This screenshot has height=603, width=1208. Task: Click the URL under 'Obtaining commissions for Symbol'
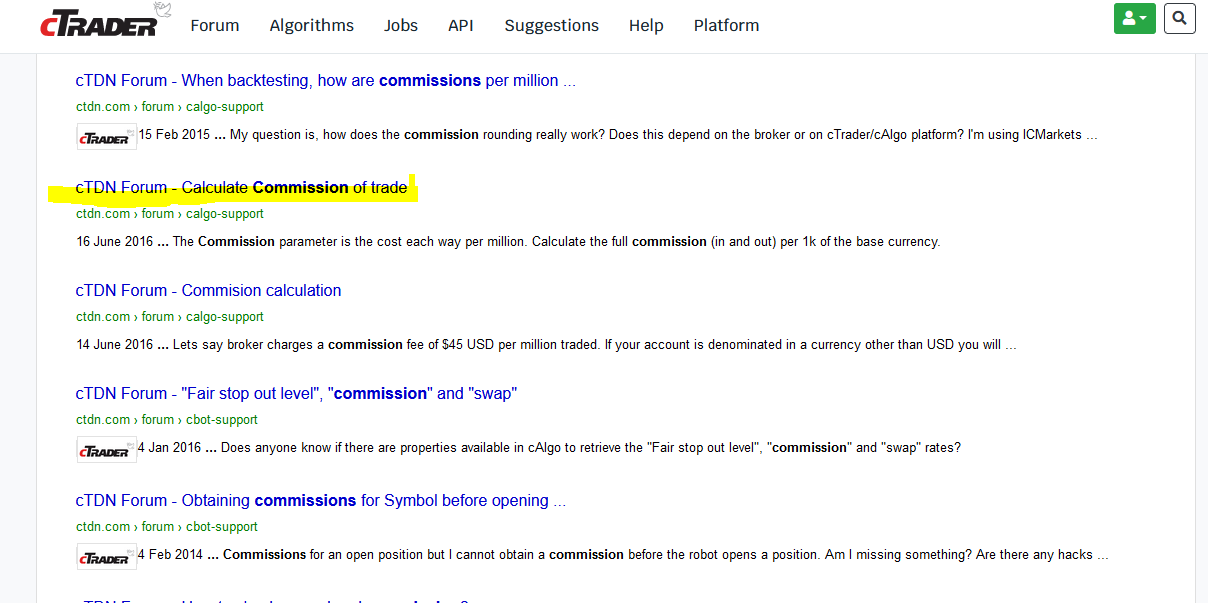(x=167, y=527)
